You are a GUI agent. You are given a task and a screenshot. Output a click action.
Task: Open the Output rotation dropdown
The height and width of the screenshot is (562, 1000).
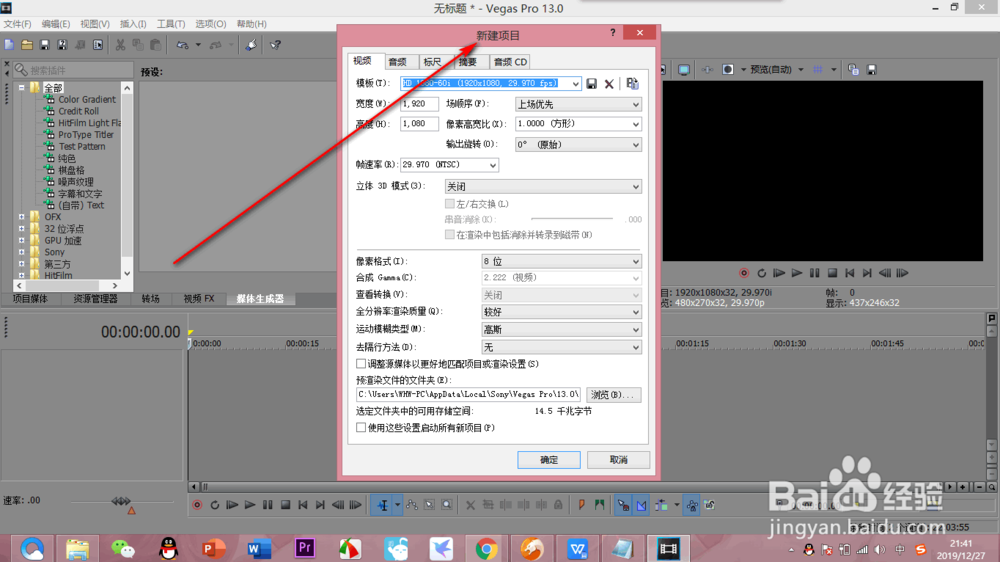(x=578, y=144)
